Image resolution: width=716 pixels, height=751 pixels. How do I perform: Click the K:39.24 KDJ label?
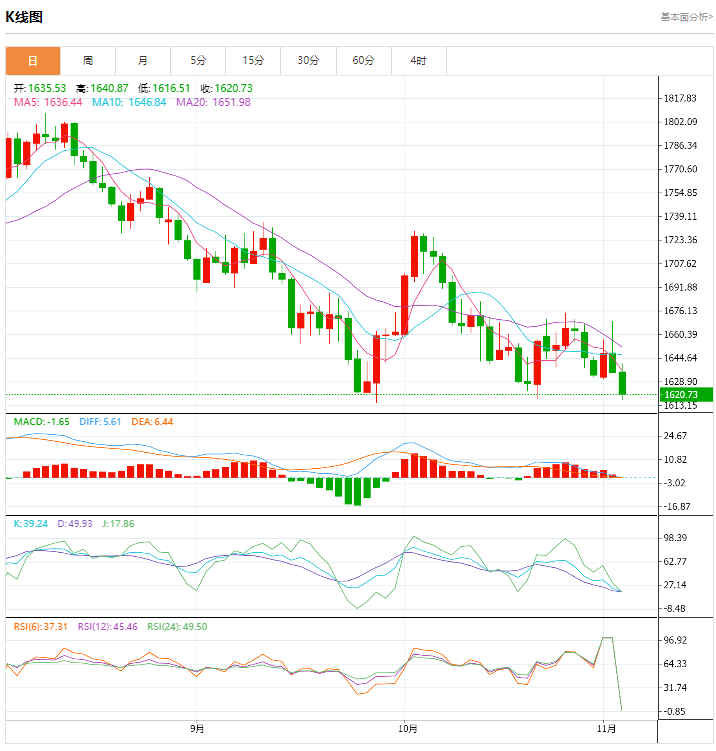point(31,524)
